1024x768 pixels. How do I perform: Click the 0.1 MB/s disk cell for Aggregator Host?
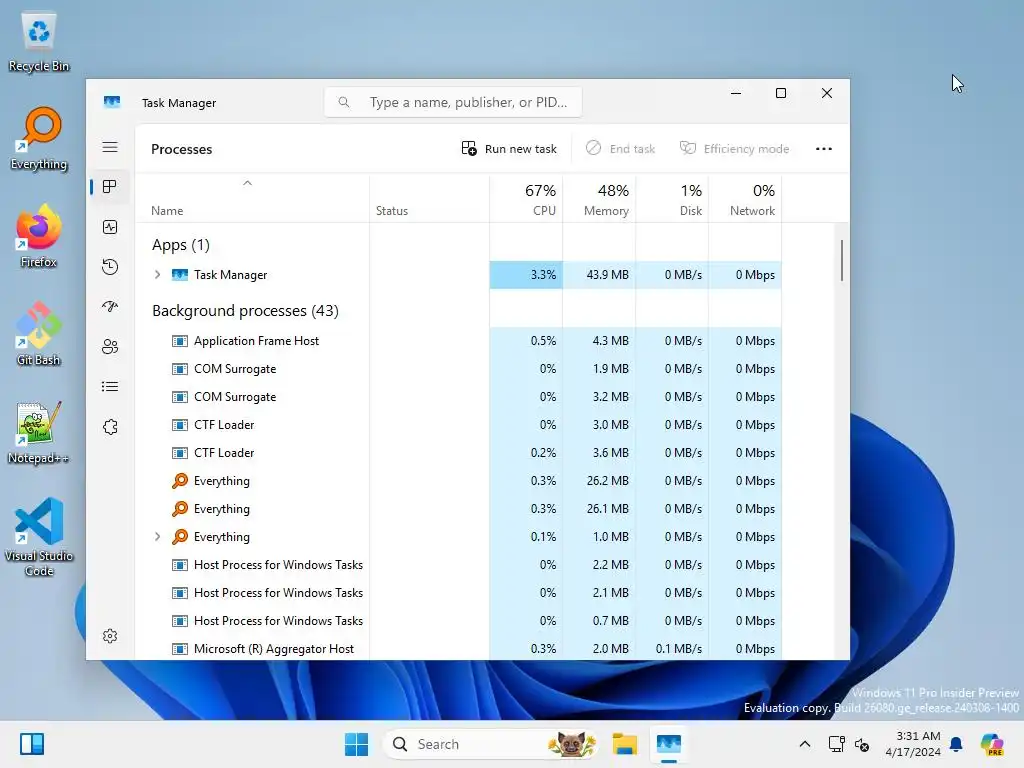[x=672, y=649]
